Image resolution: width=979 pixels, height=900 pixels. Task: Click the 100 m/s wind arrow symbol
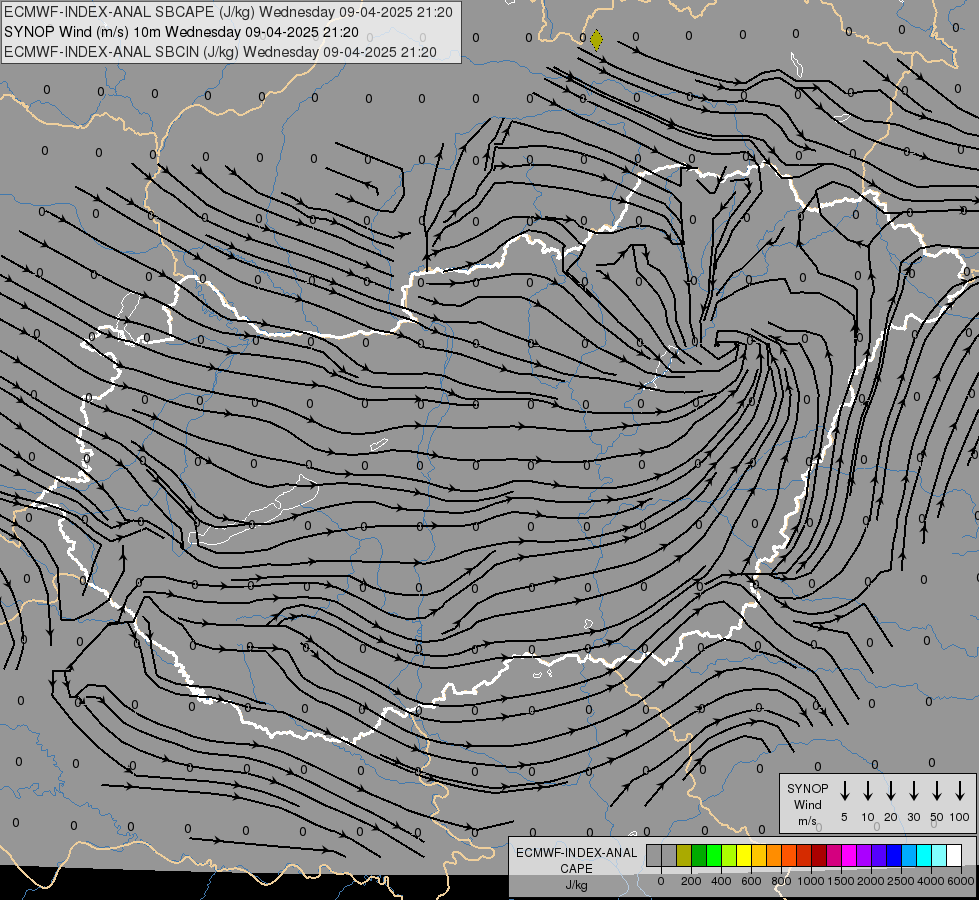point(960,791)
